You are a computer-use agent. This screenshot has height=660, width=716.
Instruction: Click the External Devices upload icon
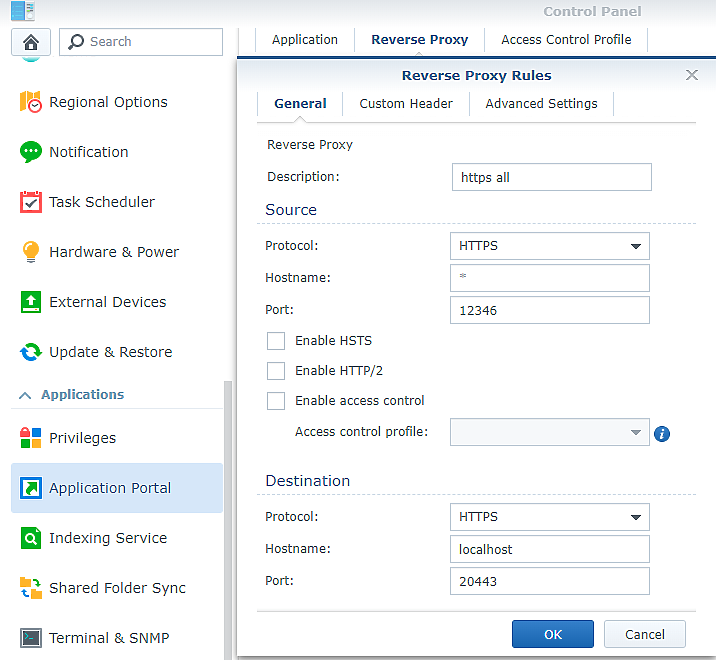[x=31, y=302]
